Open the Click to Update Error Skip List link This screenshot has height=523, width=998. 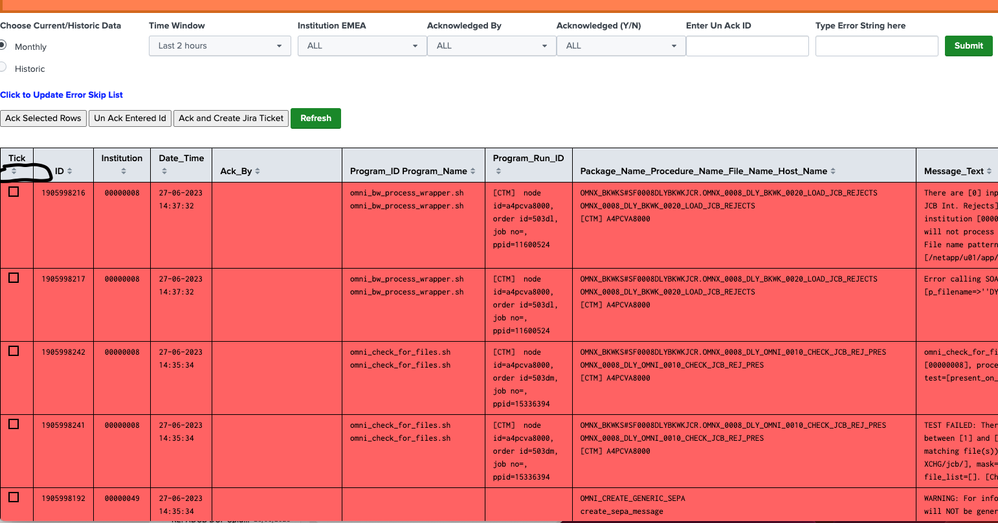point(61,95)
